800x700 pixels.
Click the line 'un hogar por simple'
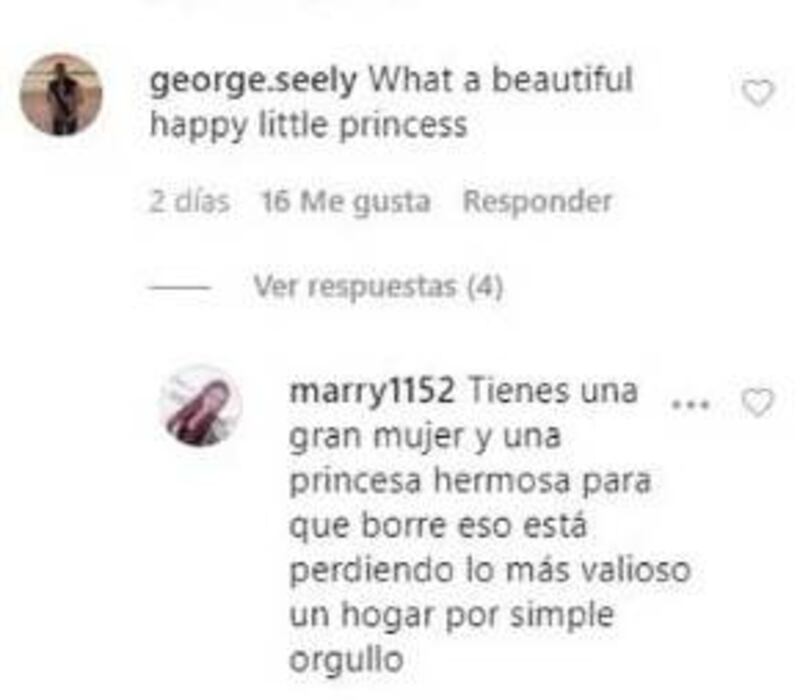(452, 616)
